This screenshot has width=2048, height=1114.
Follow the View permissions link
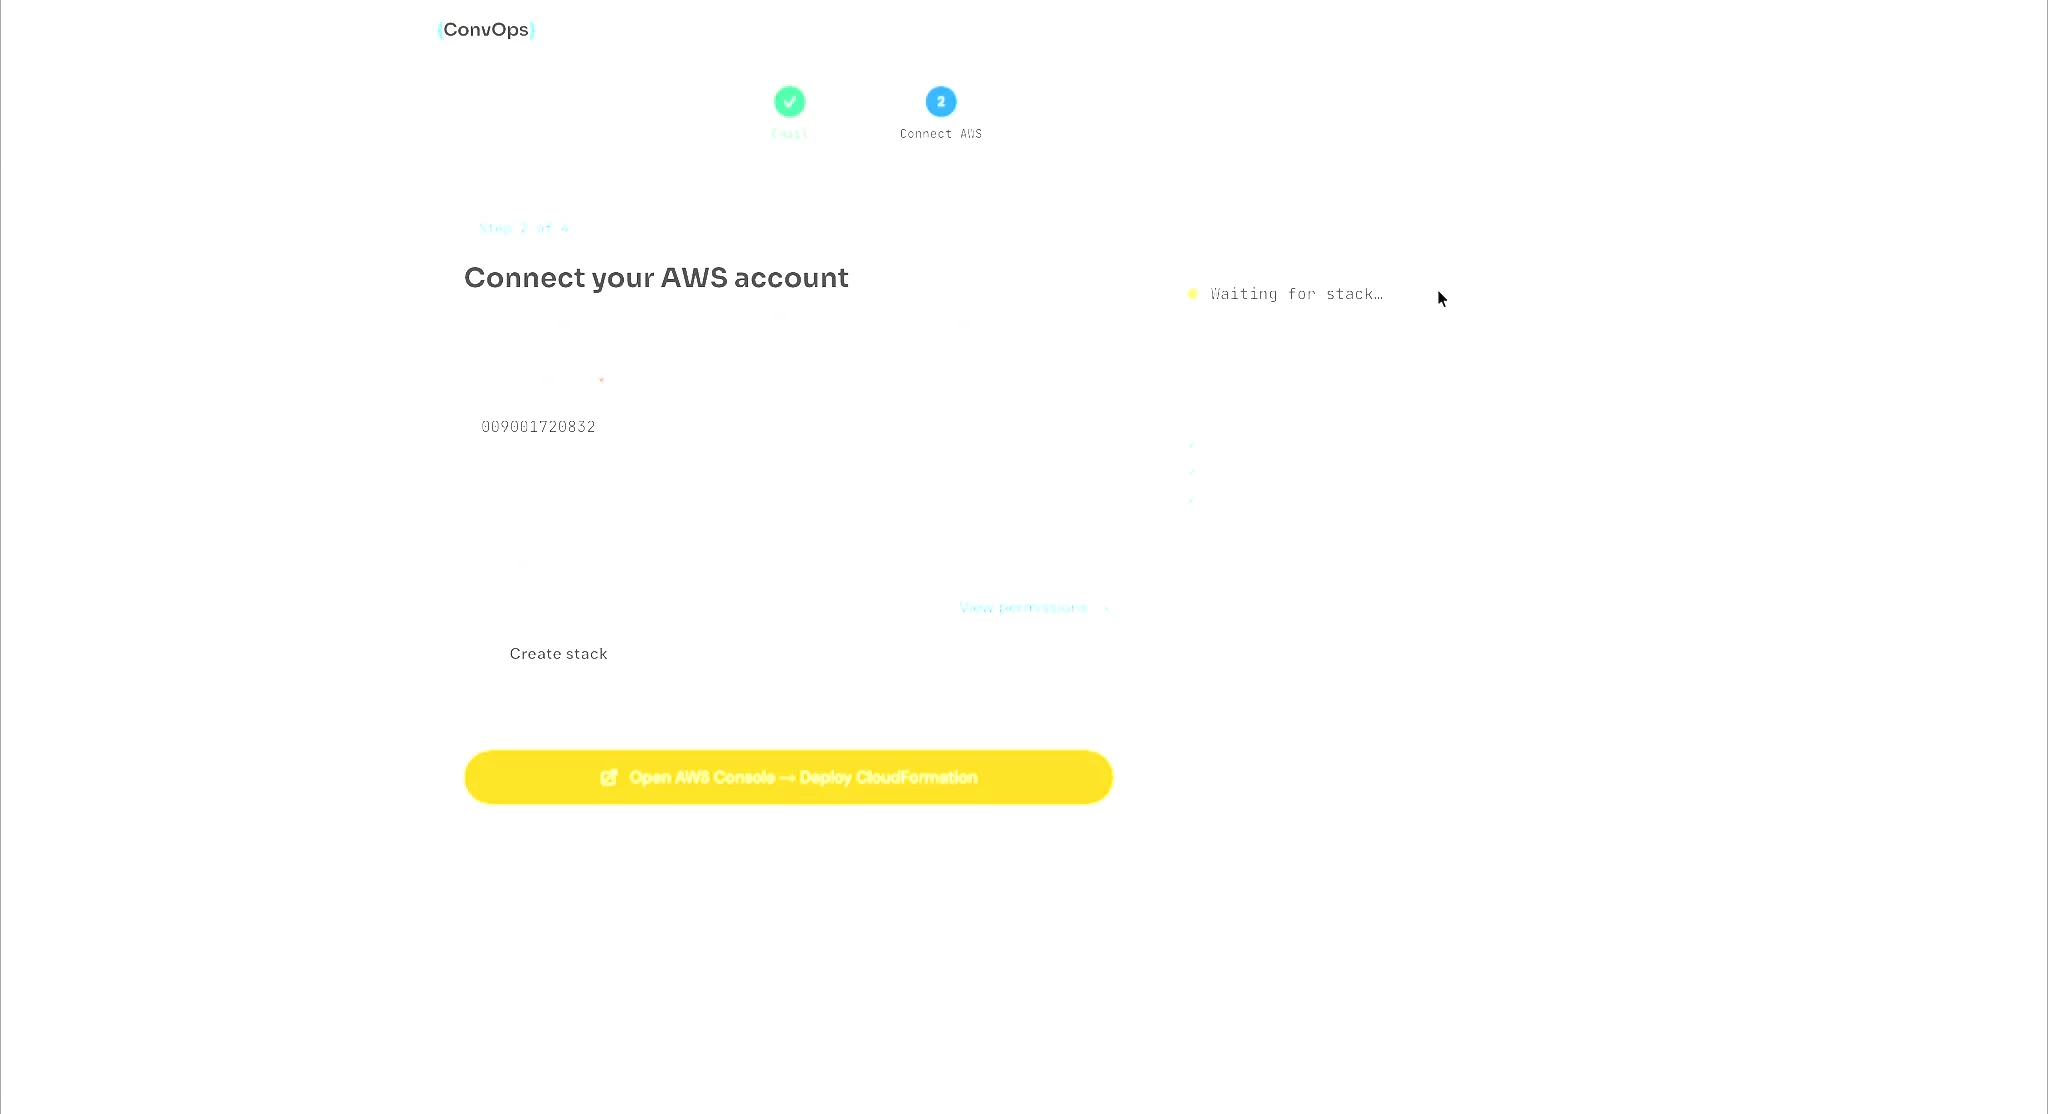pyautogui.click(x=1023, y=608)
